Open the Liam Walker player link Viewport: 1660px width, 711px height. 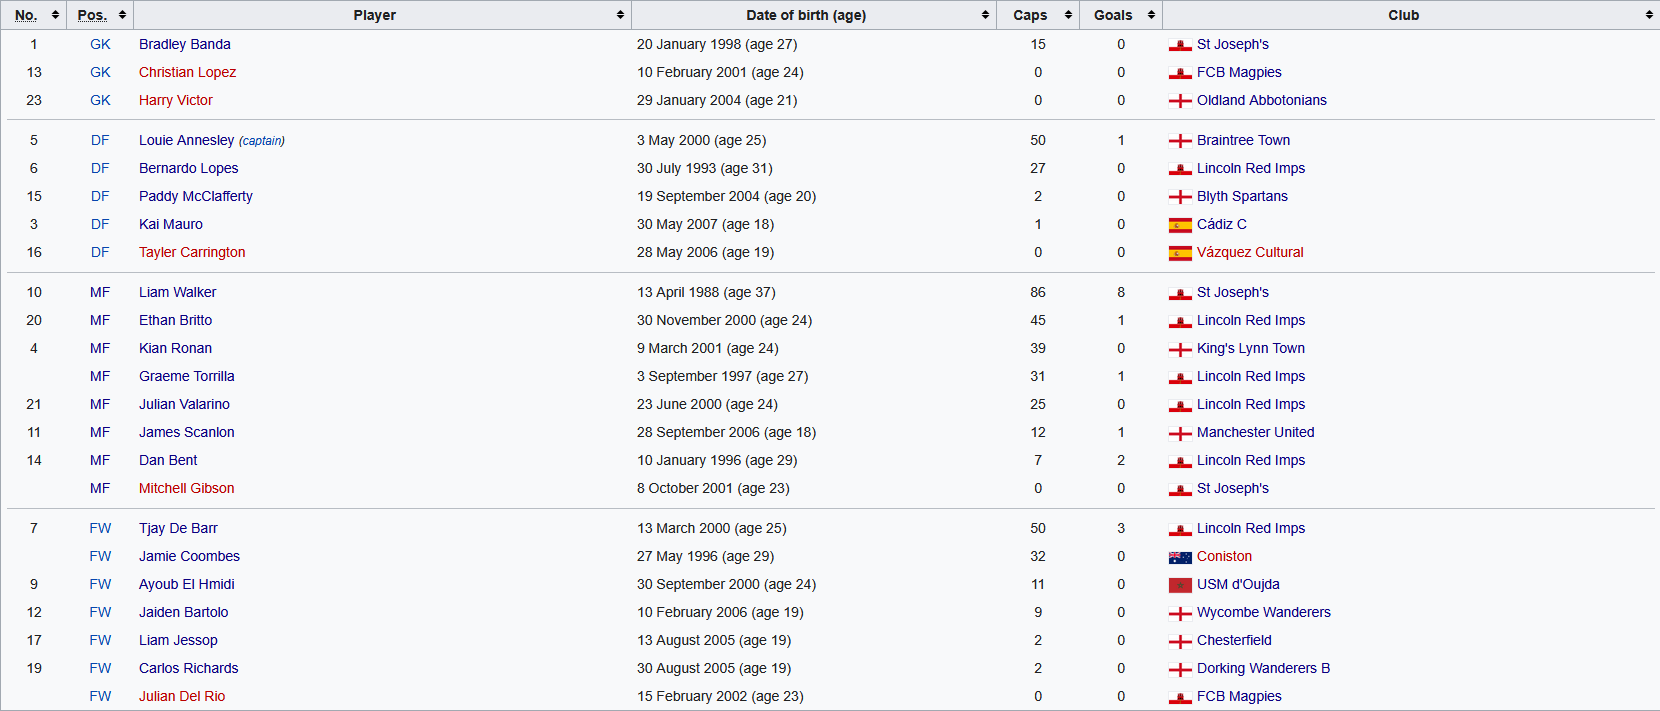click(x=177, y=292)
